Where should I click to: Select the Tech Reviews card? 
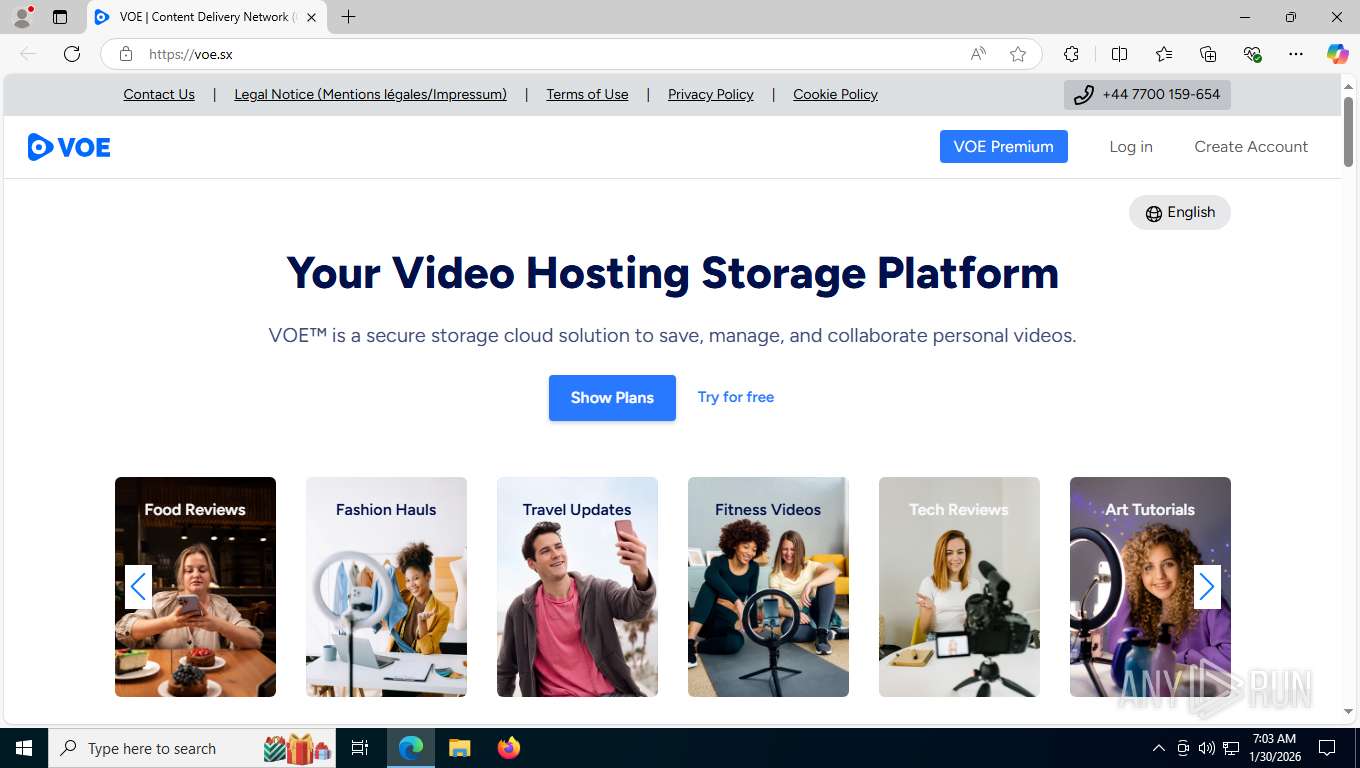pyautogui.click(x=959, y=587)
